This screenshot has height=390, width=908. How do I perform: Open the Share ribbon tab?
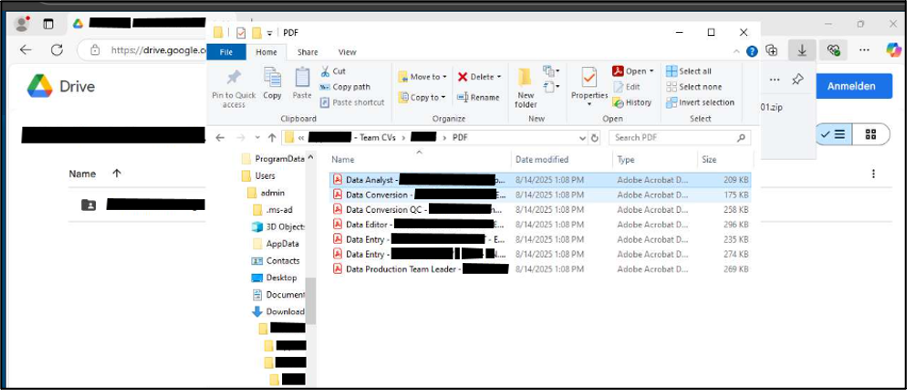[x=307, y=52]
